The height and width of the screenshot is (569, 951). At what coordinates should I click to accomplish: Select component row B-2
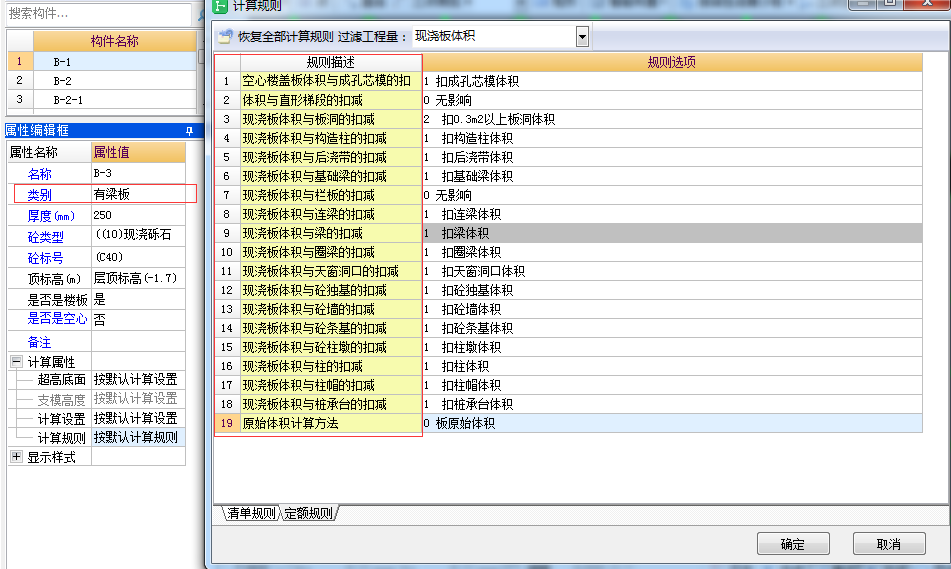115,81
